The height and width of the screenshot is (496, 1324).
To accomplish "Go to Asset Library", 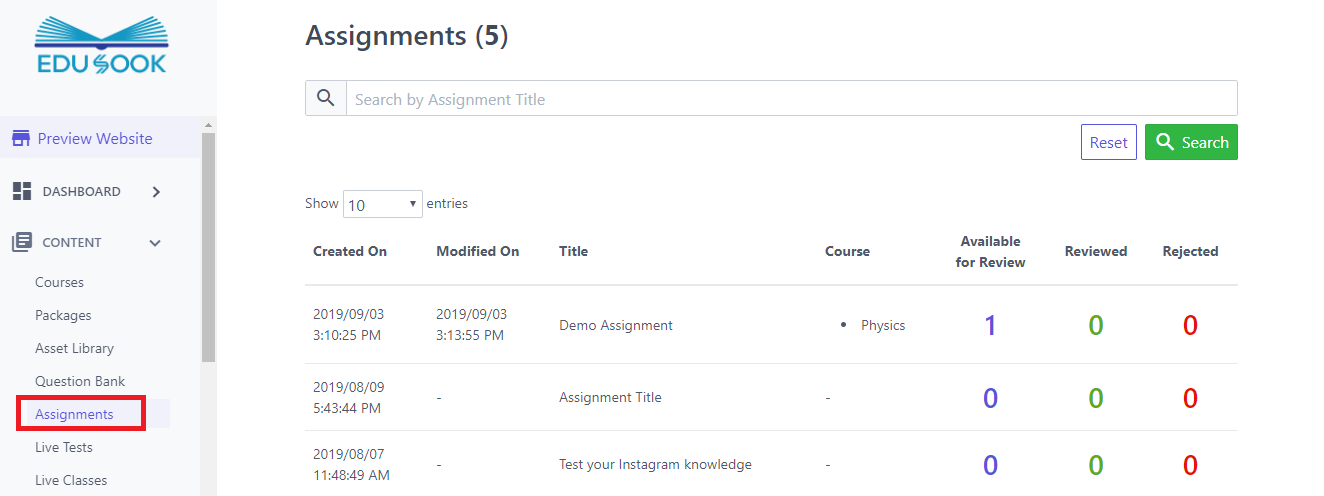I will click(74, 348).
